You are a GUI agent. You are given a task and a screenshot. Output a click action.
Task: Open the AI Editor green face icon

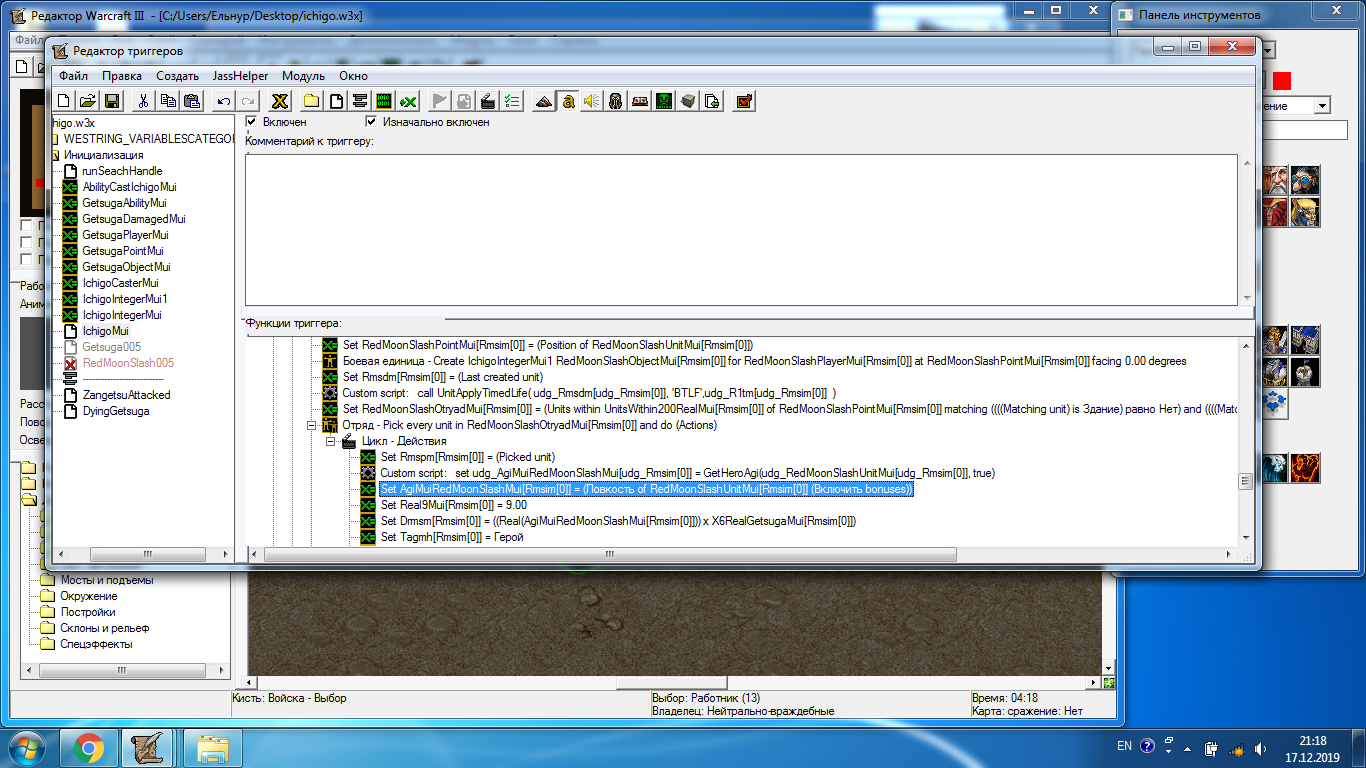tap(664, 101)
